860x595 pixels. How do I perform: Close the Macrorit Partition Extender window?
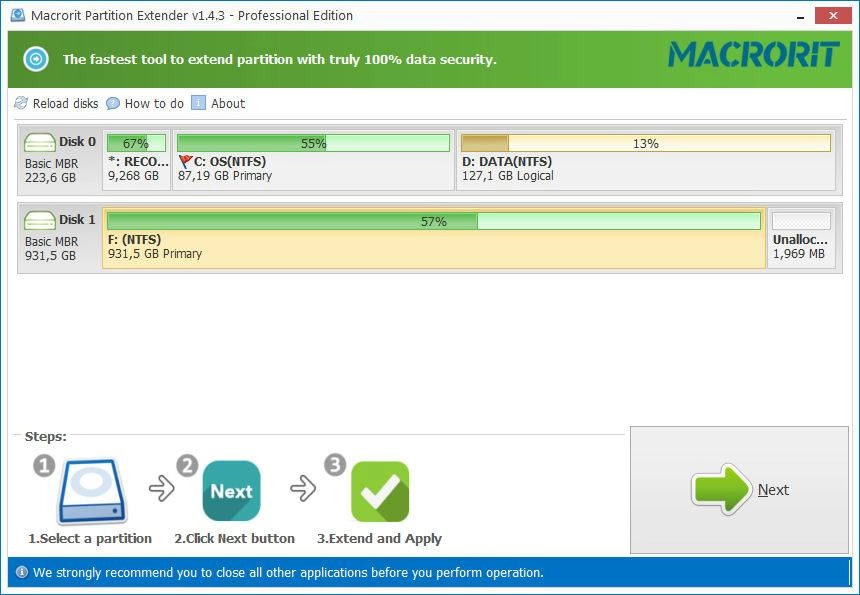(833, 15)
